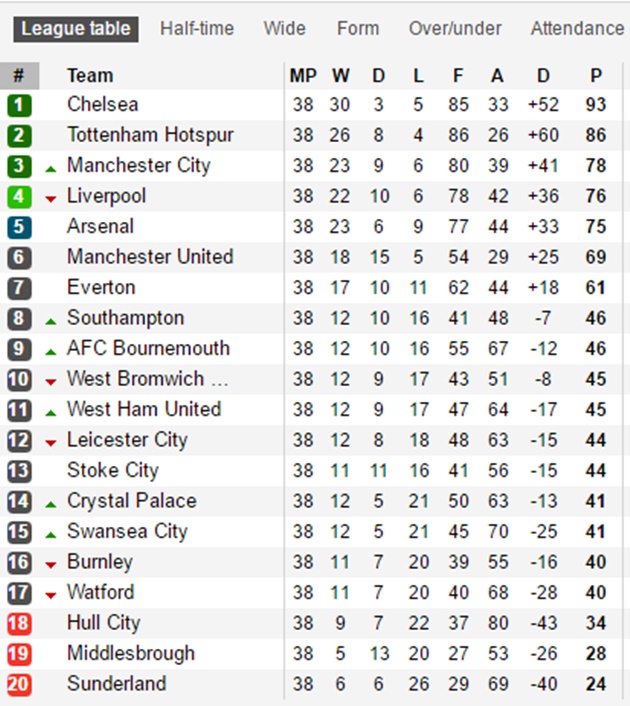630x706 pixels.
Task: Click the green up arrow beside Manchester City
Action: tap(51, 169)
